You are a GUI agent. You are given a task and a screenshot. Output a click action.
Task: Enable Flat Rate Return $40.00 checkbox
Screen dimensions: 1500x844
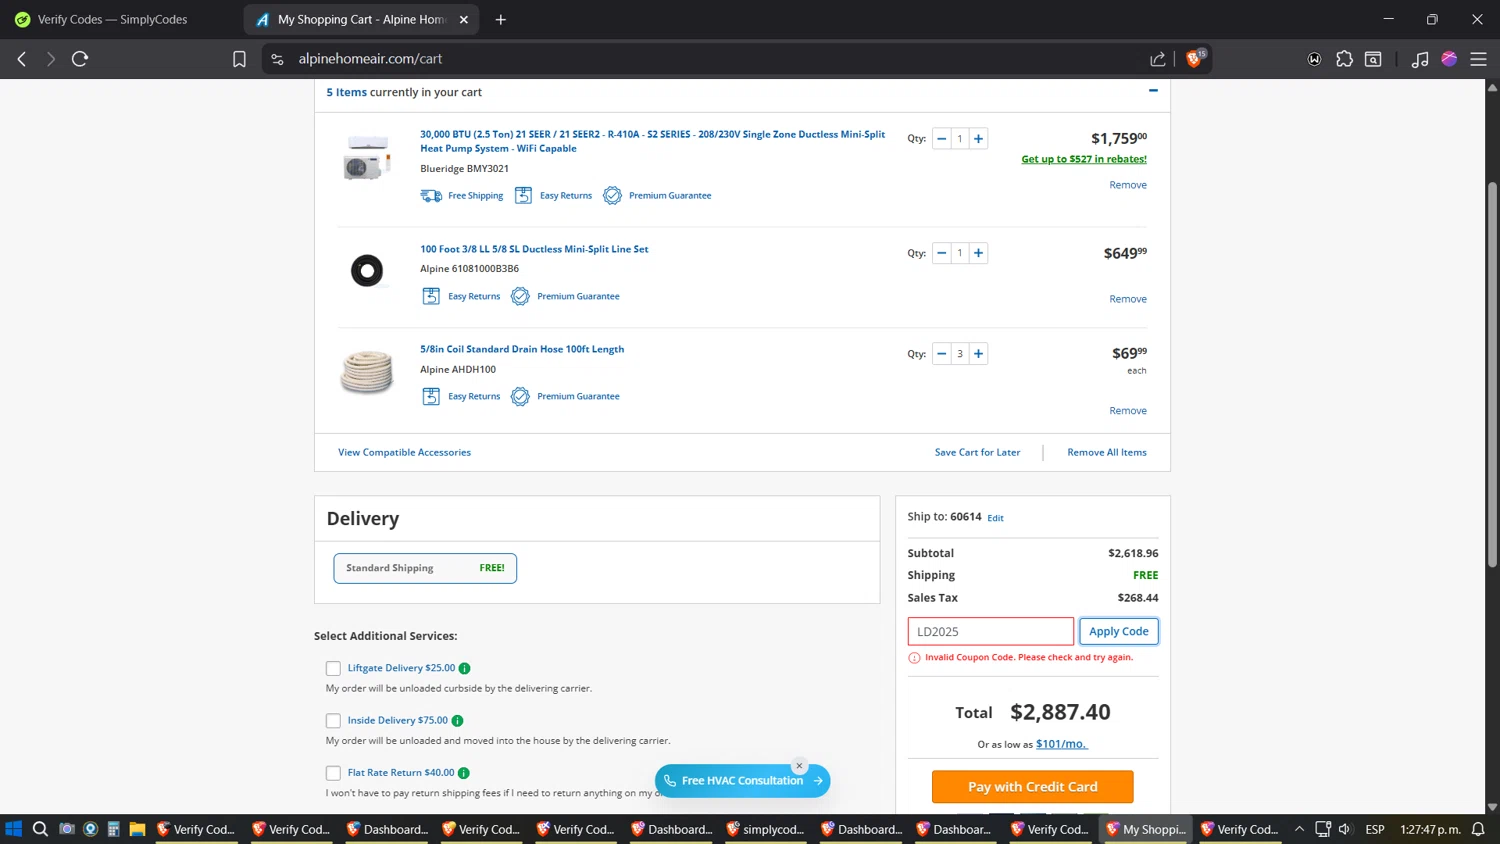coord(333,773)
